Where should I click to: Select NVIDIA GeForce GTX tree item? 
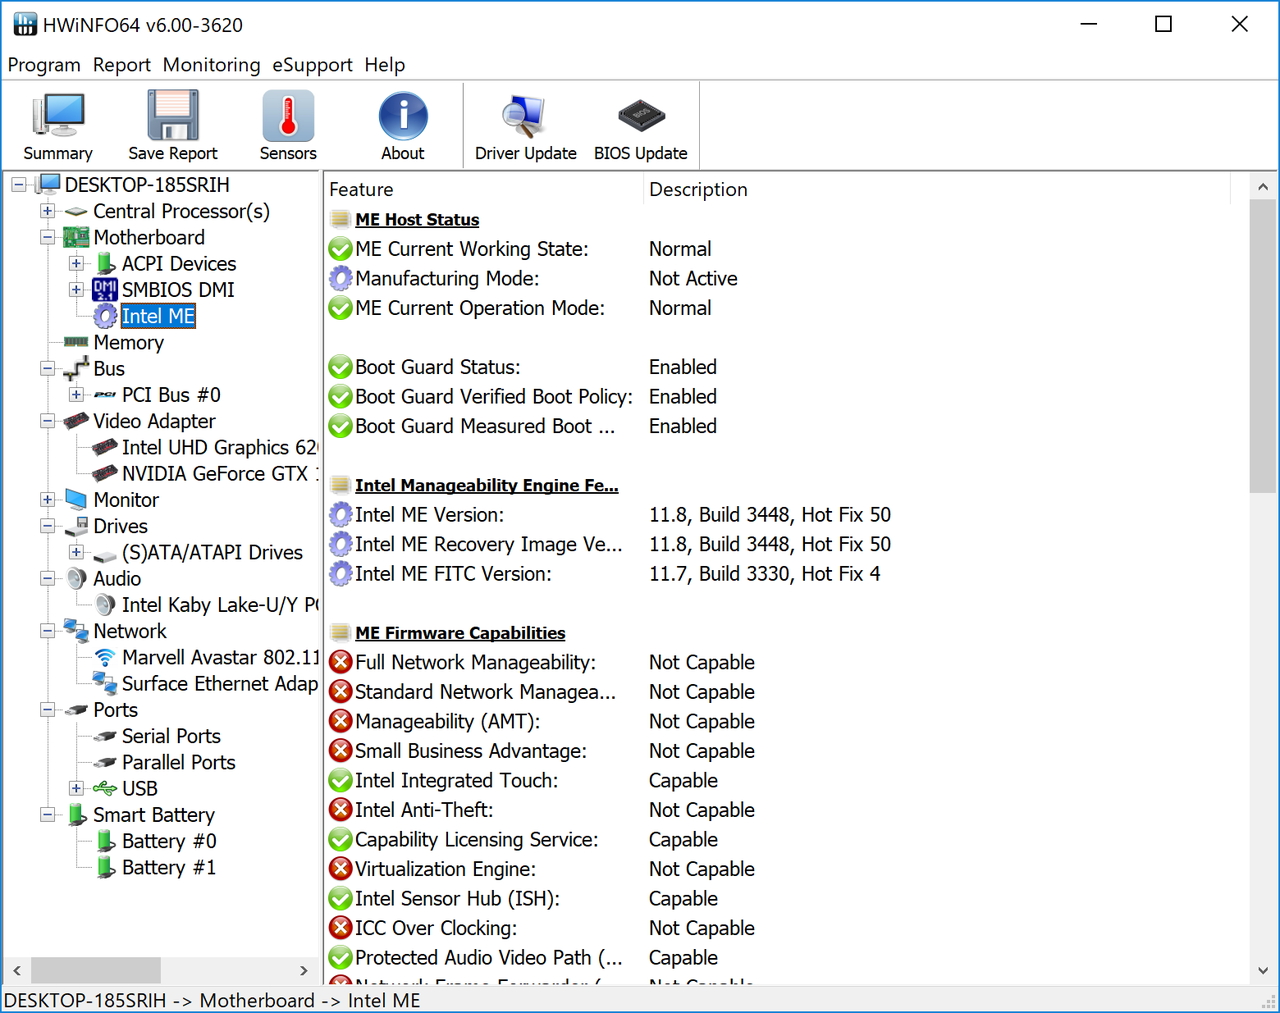(x=220, y=474)
